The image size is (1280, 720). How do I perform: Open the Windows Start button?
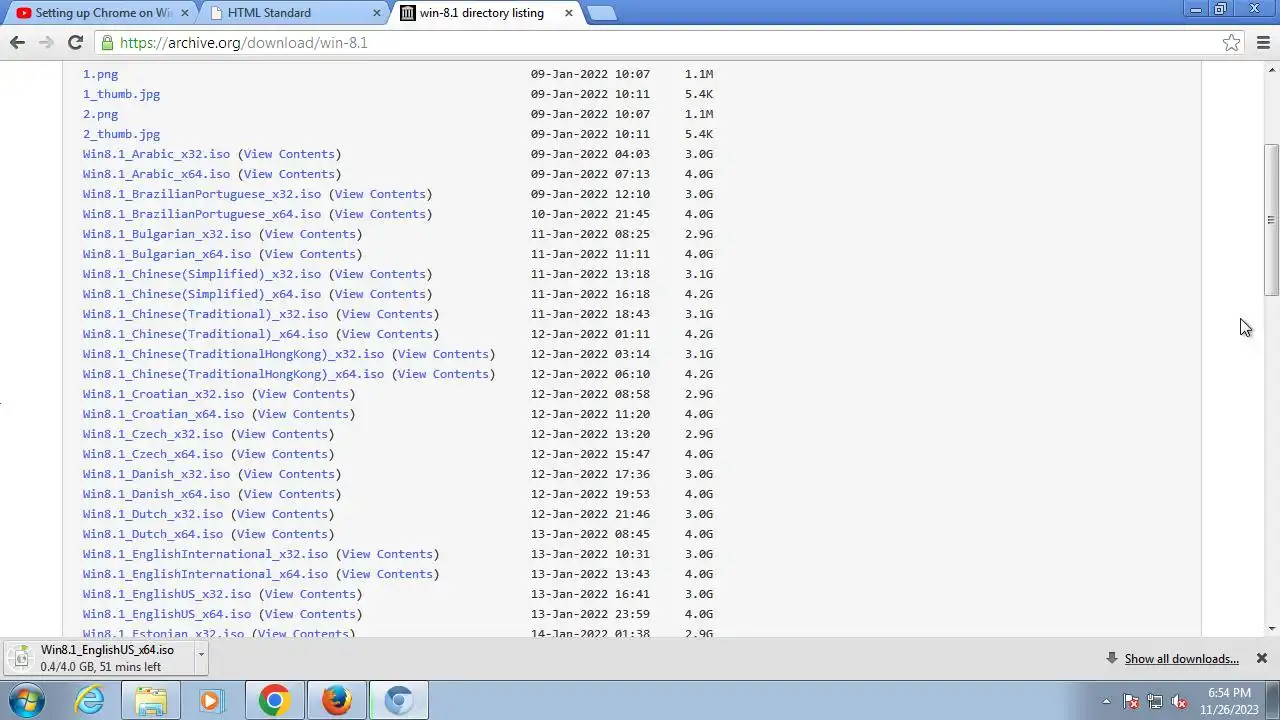27,700
